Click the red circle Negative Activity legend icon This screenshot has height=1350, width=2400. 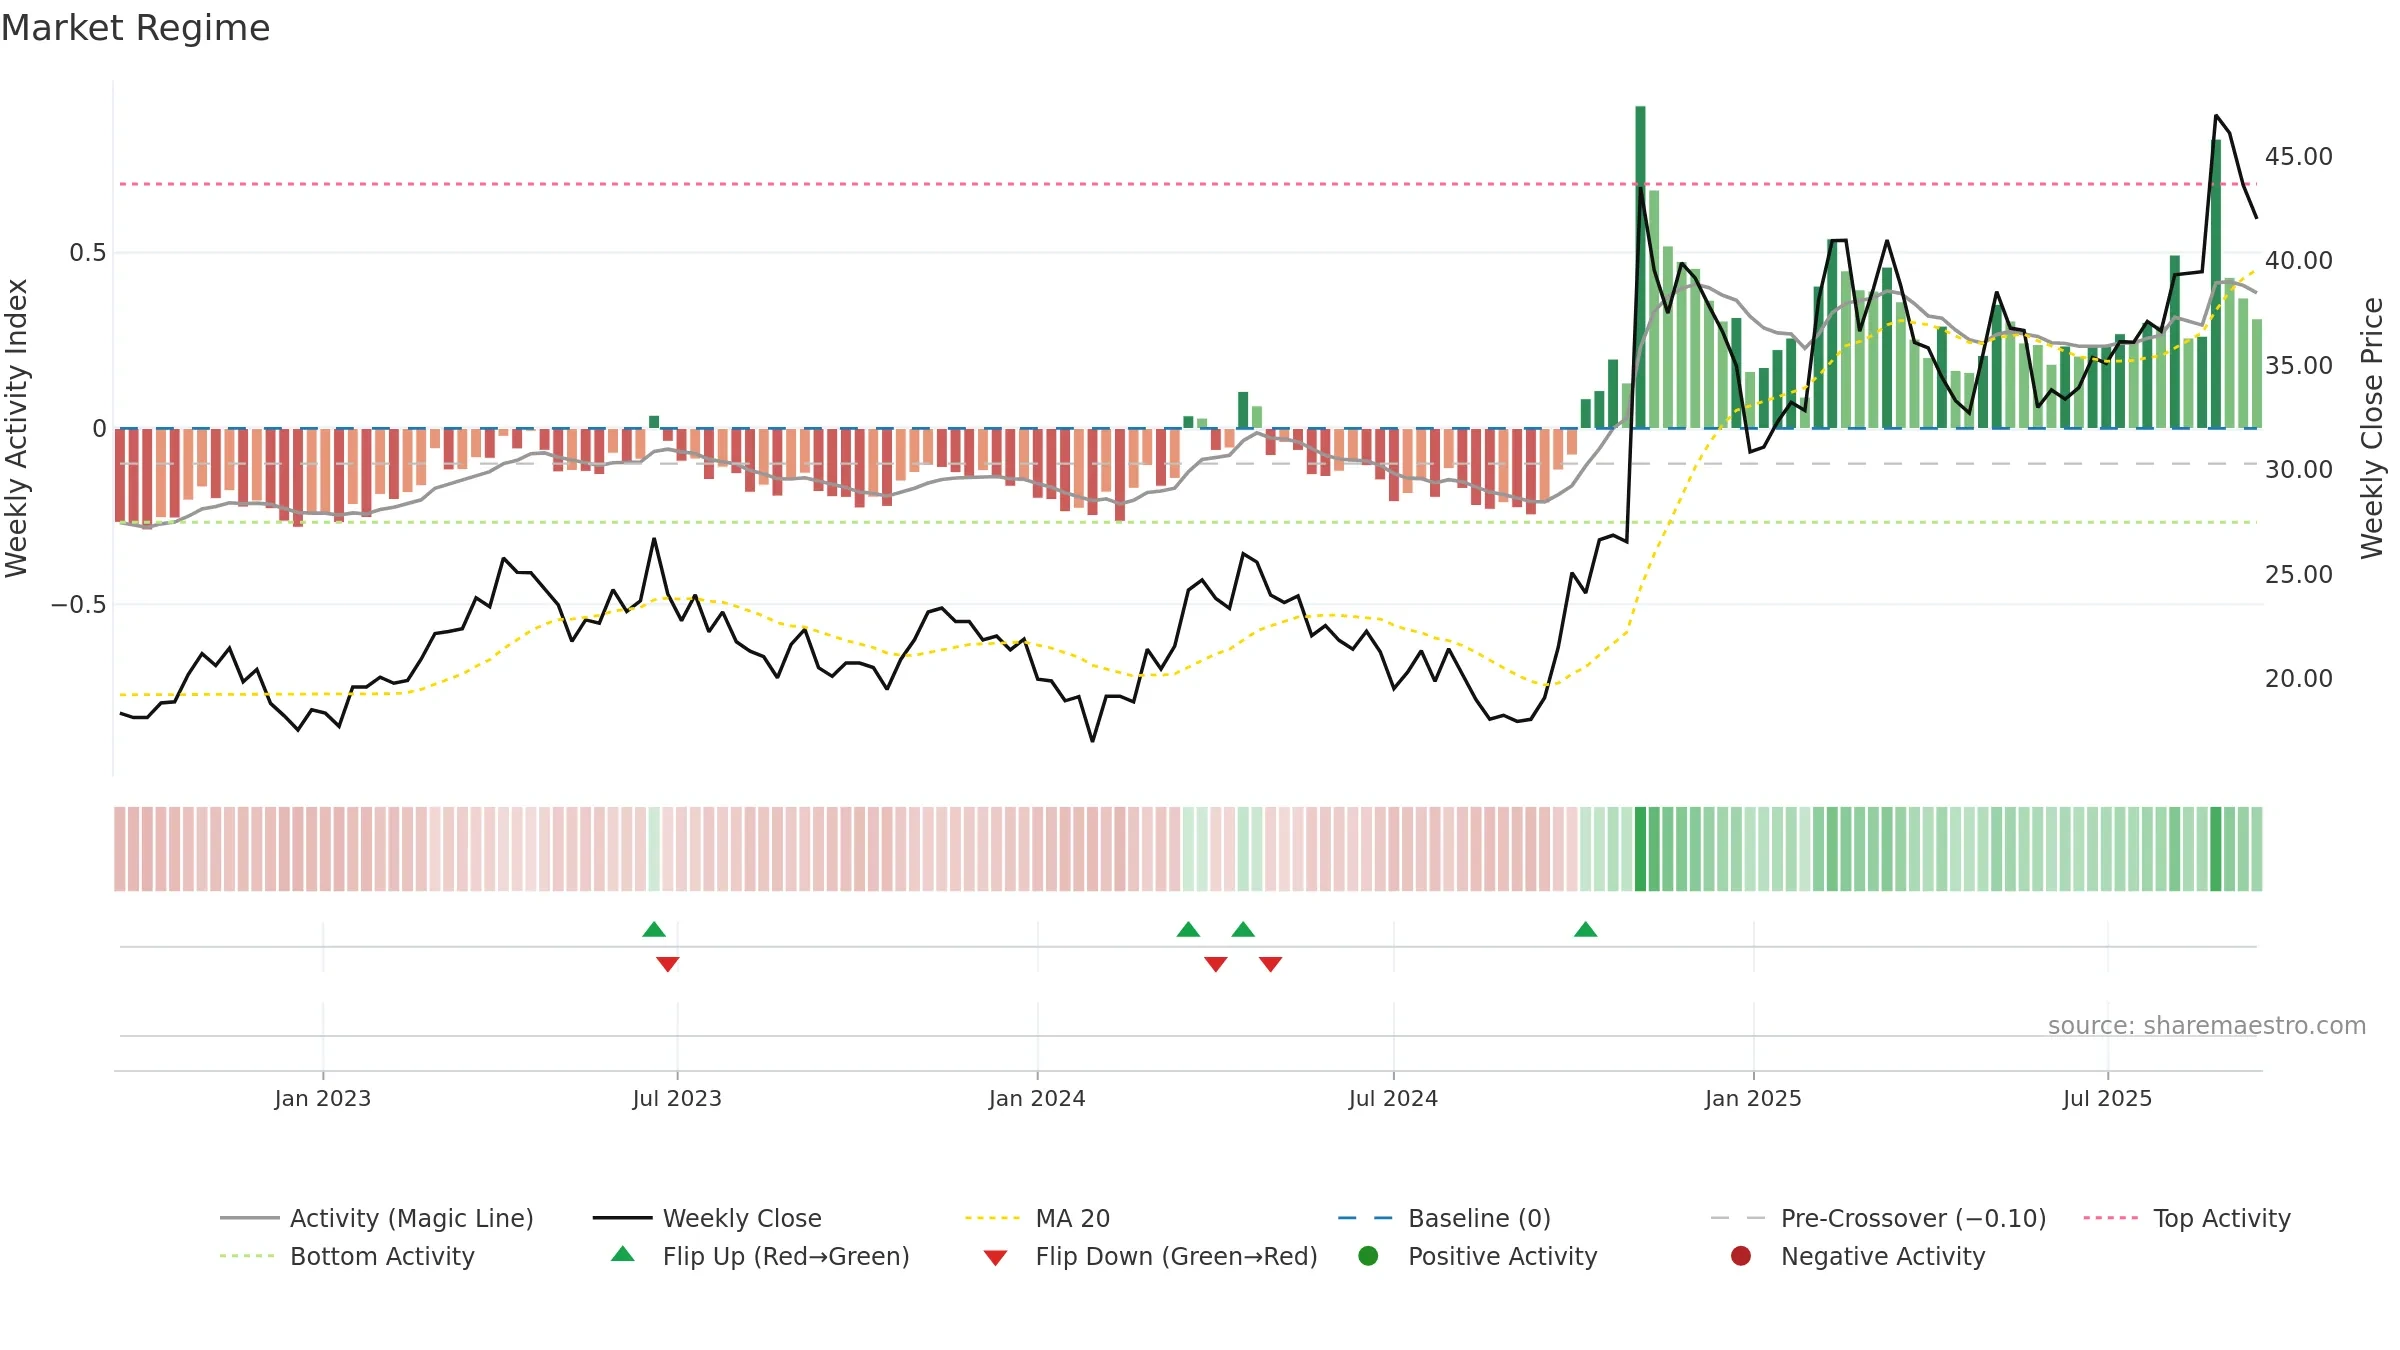[x=1741, y=1256]
